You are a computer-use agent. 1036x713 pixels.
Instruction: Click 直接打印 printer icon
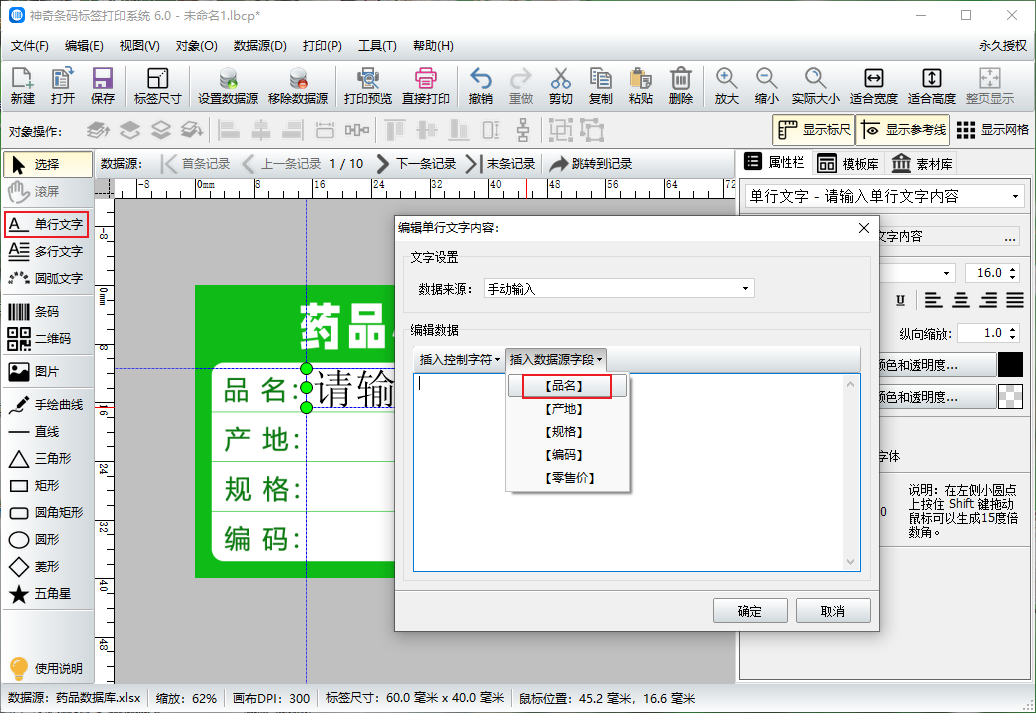tap(426, 86)
